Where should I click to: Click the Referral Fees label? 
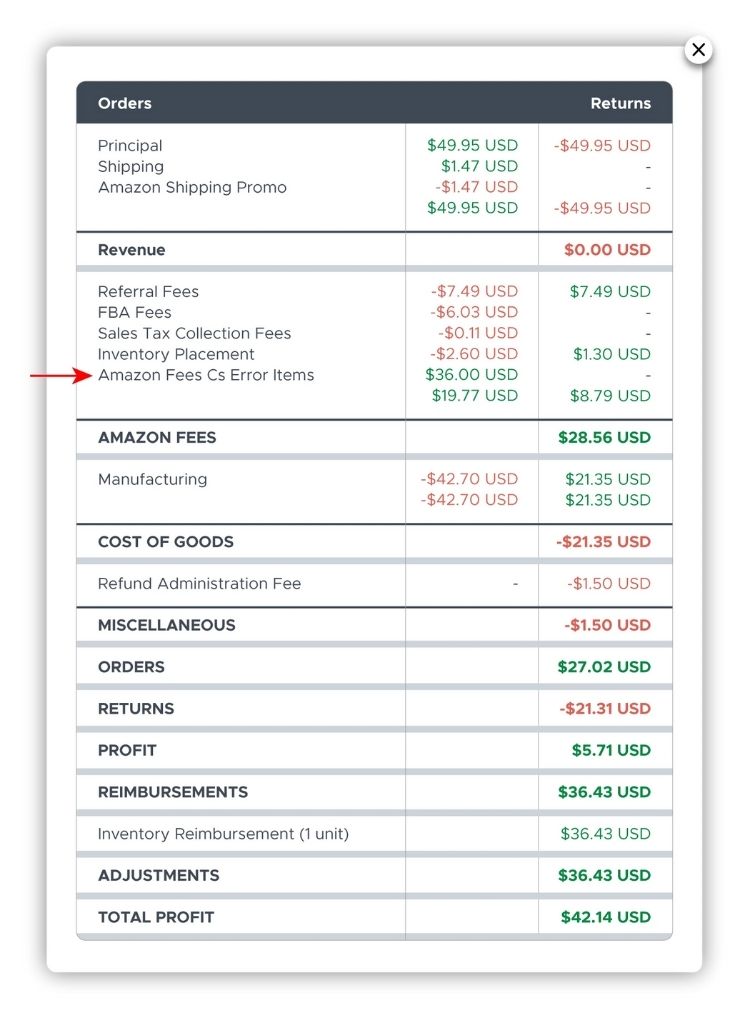[x=148, y=292]
